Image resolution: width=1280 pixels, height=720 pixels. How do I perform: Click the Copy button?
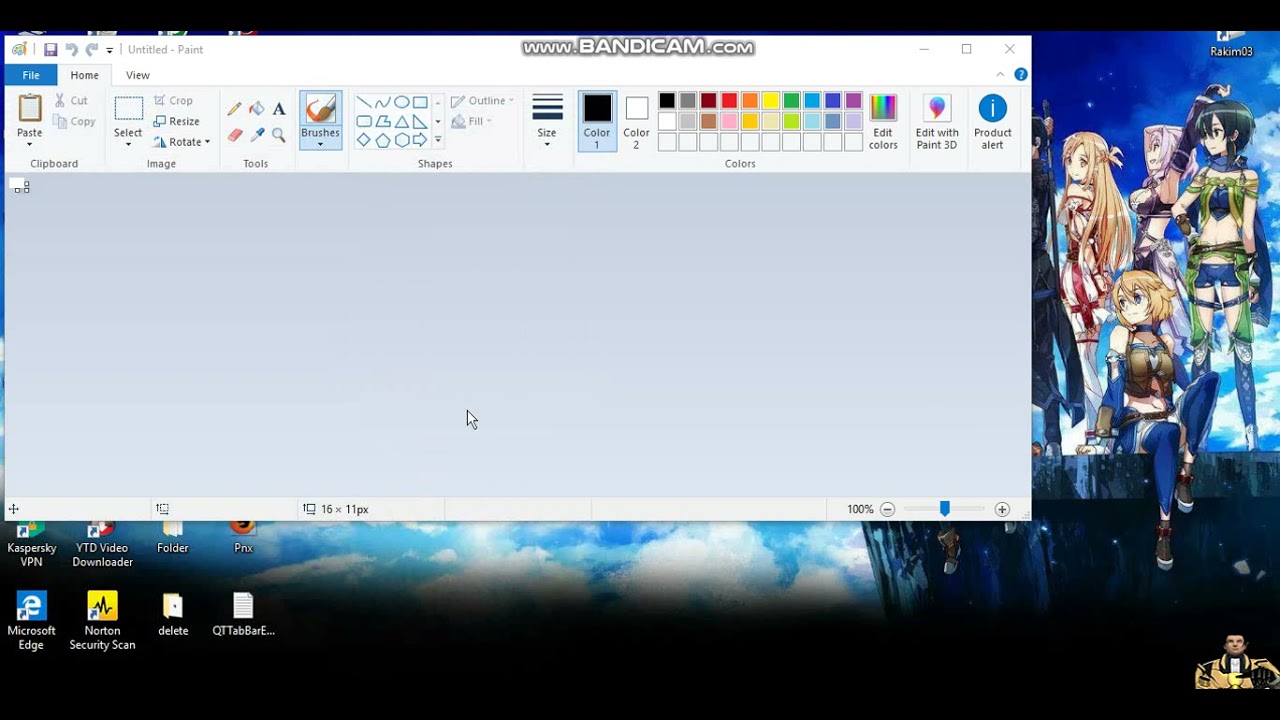click(x=74, y=122)
